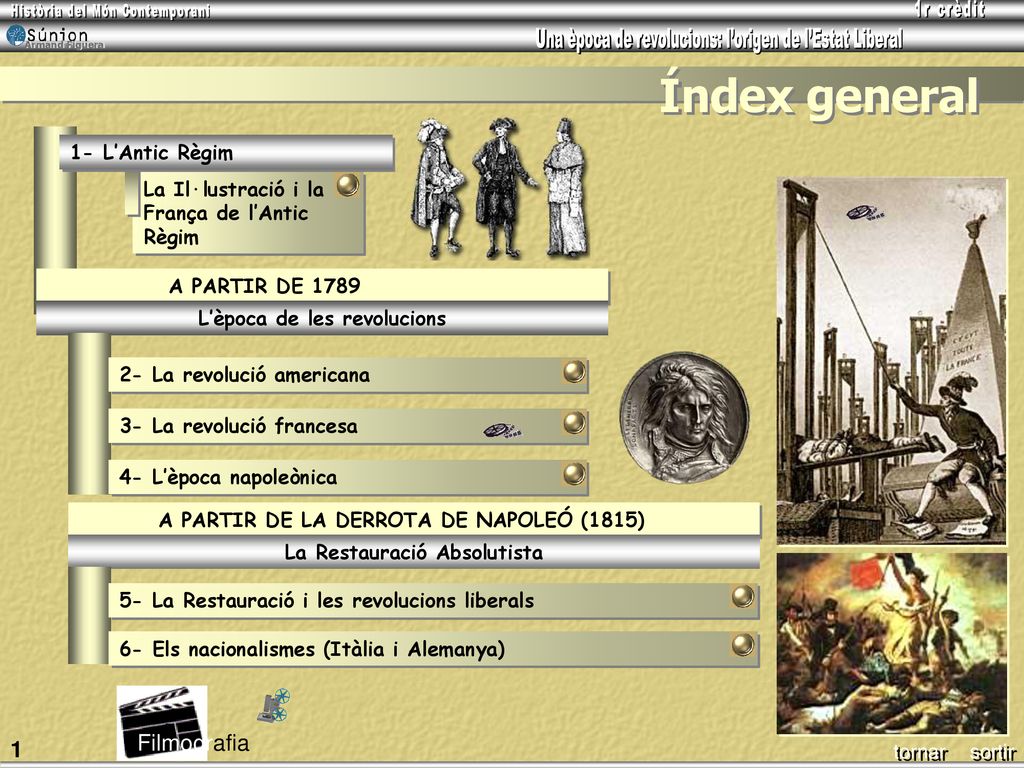Click slide number 1

pyautogui.click(x=16, y=750)
